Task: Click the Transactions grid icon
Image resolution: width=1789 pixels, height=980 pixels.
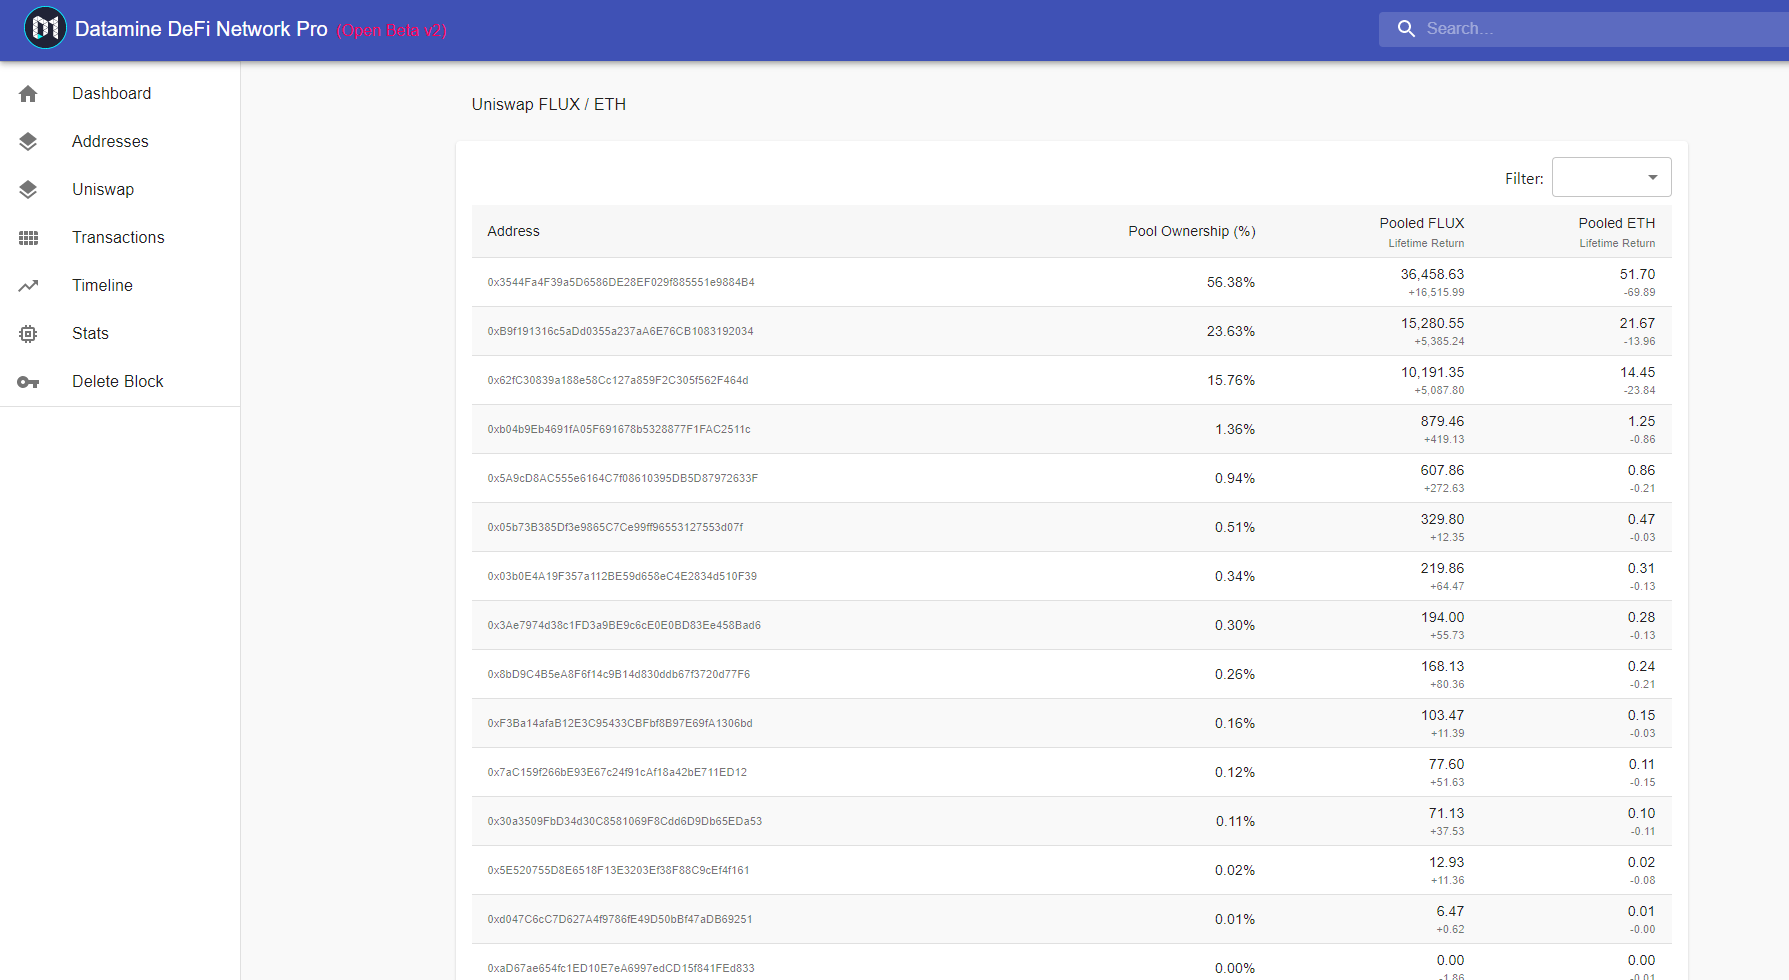Action: pos(28,238)
